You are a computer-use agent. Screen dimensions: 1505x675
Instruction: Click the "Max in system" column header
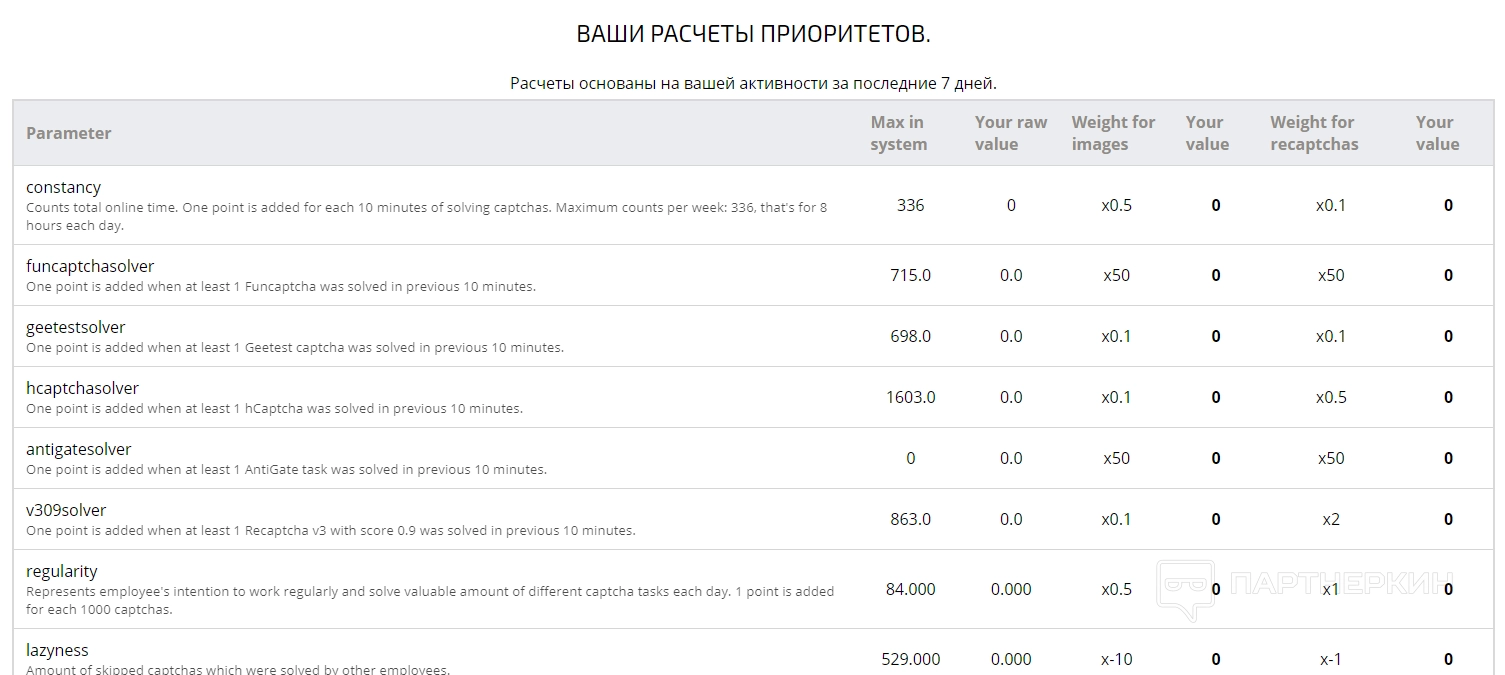(898, 133)
